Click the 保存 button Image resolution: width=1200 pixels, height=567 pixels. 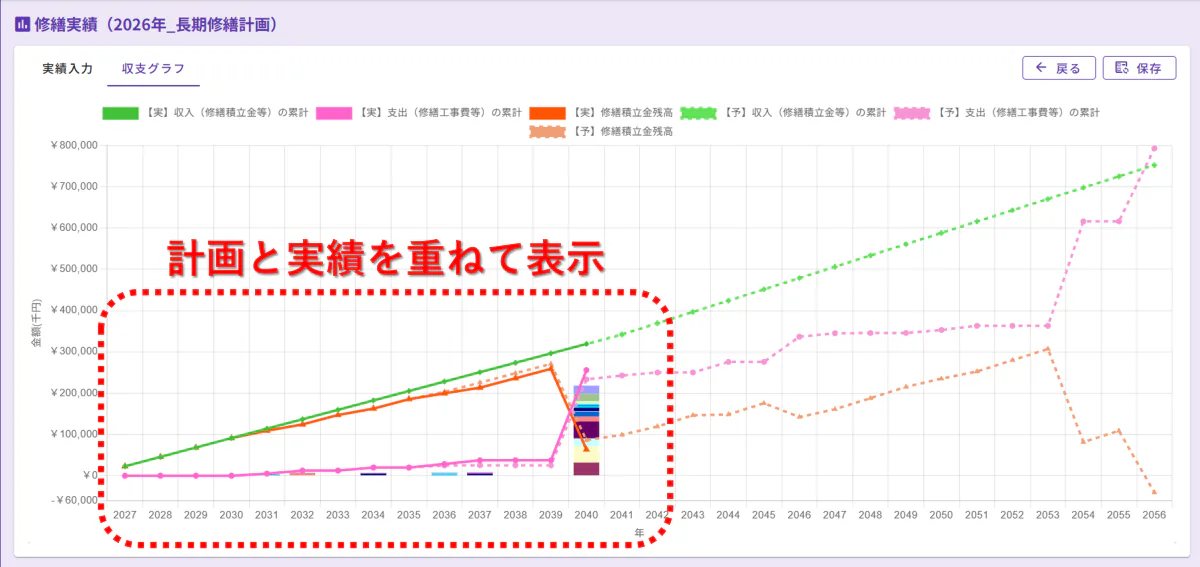tap(1139, 68)
